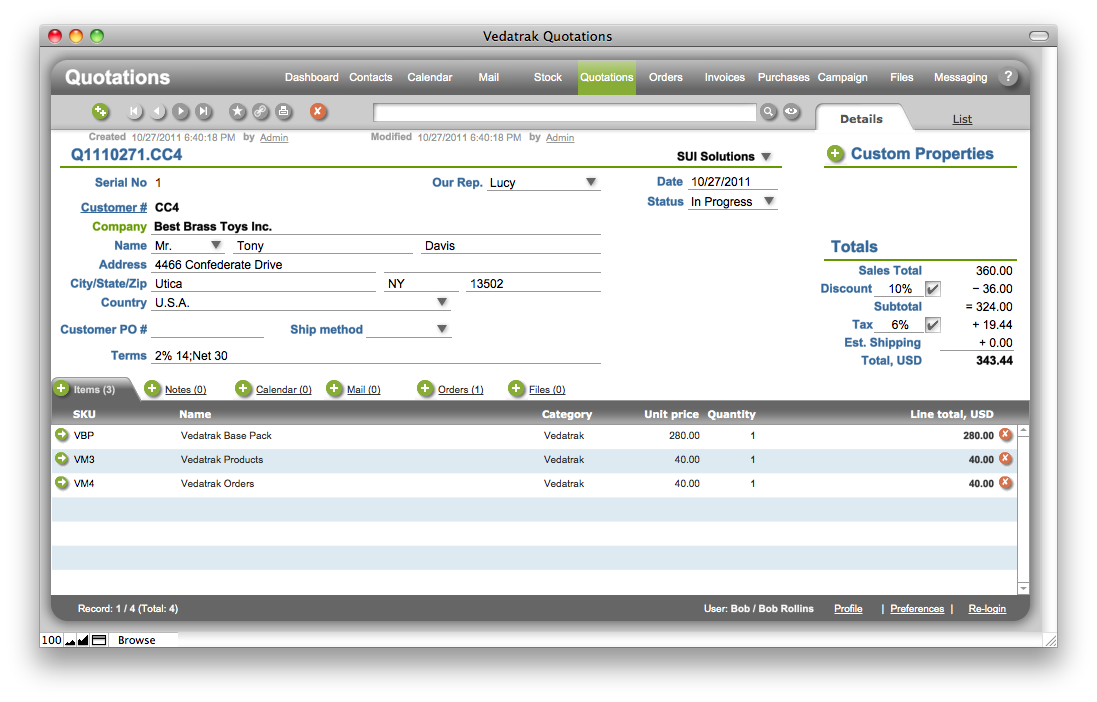
Task: Switch to the Invoices module
Action: coord(724,77)
